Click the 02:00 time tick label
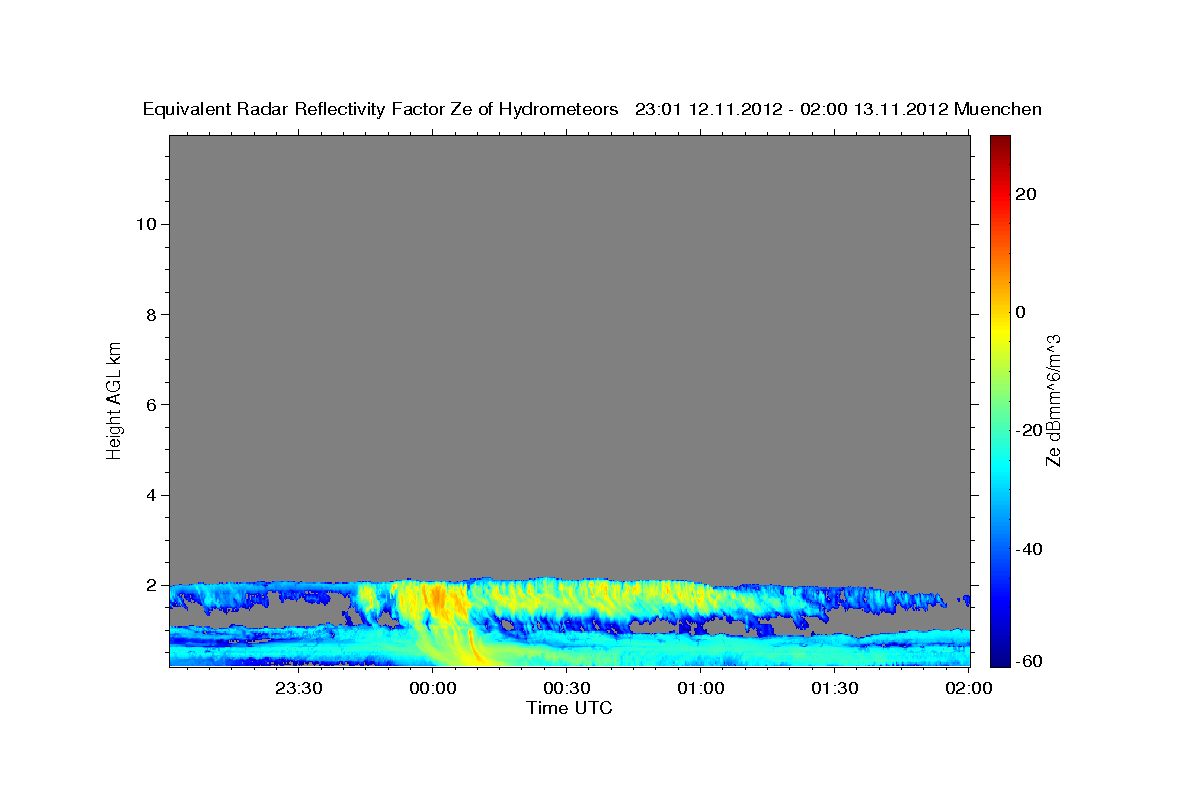The height and width of the screenshot is (800, 1200). 969,688
